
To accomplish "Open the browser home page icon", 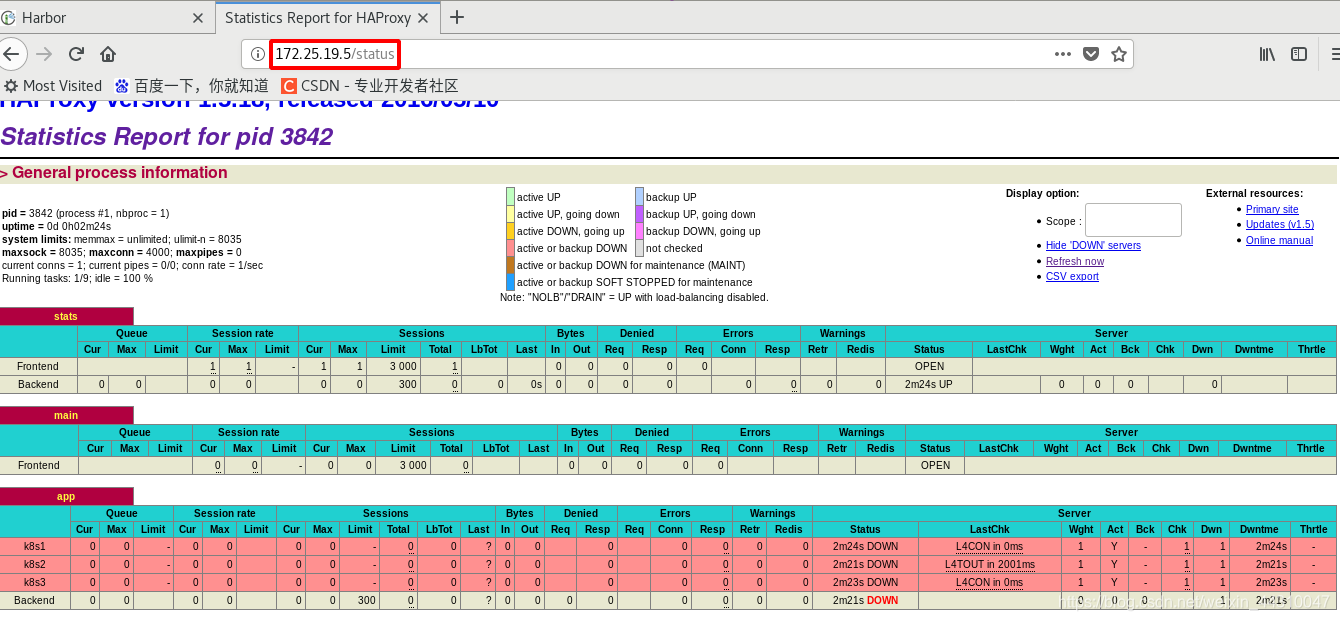I will (108, 54).
